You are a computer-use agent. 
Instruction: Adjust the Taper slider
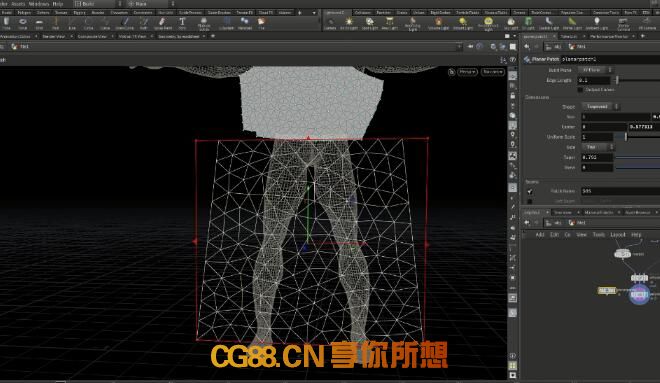[637, 157]
